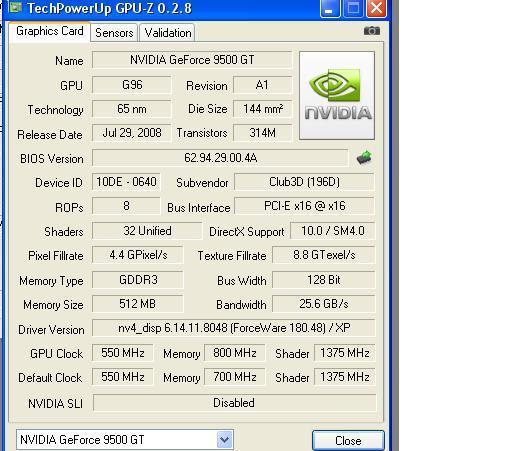Open the GPU selection dropdown arrow
Image resolution: width=512 pixels, height=451 pixels.
coord(224,440)
